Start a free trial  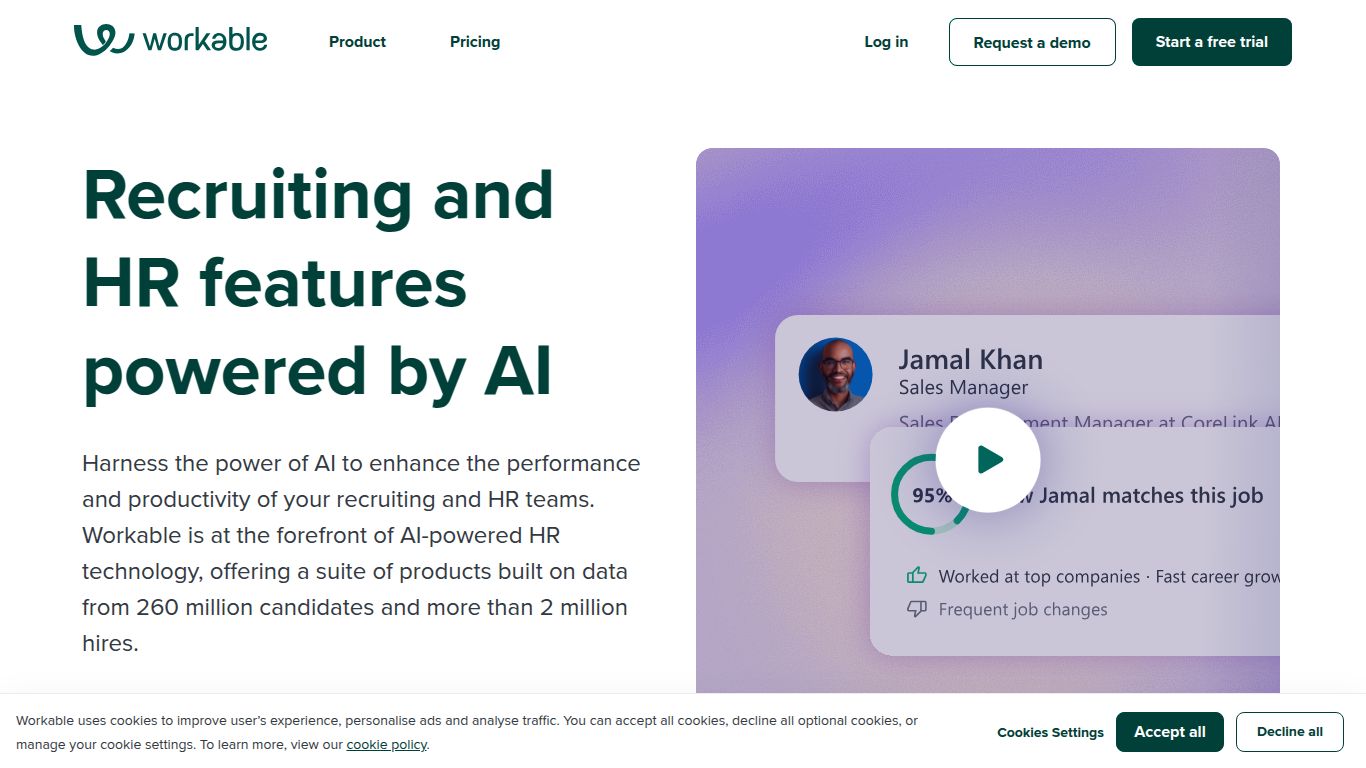click(x=1211, y=42)
